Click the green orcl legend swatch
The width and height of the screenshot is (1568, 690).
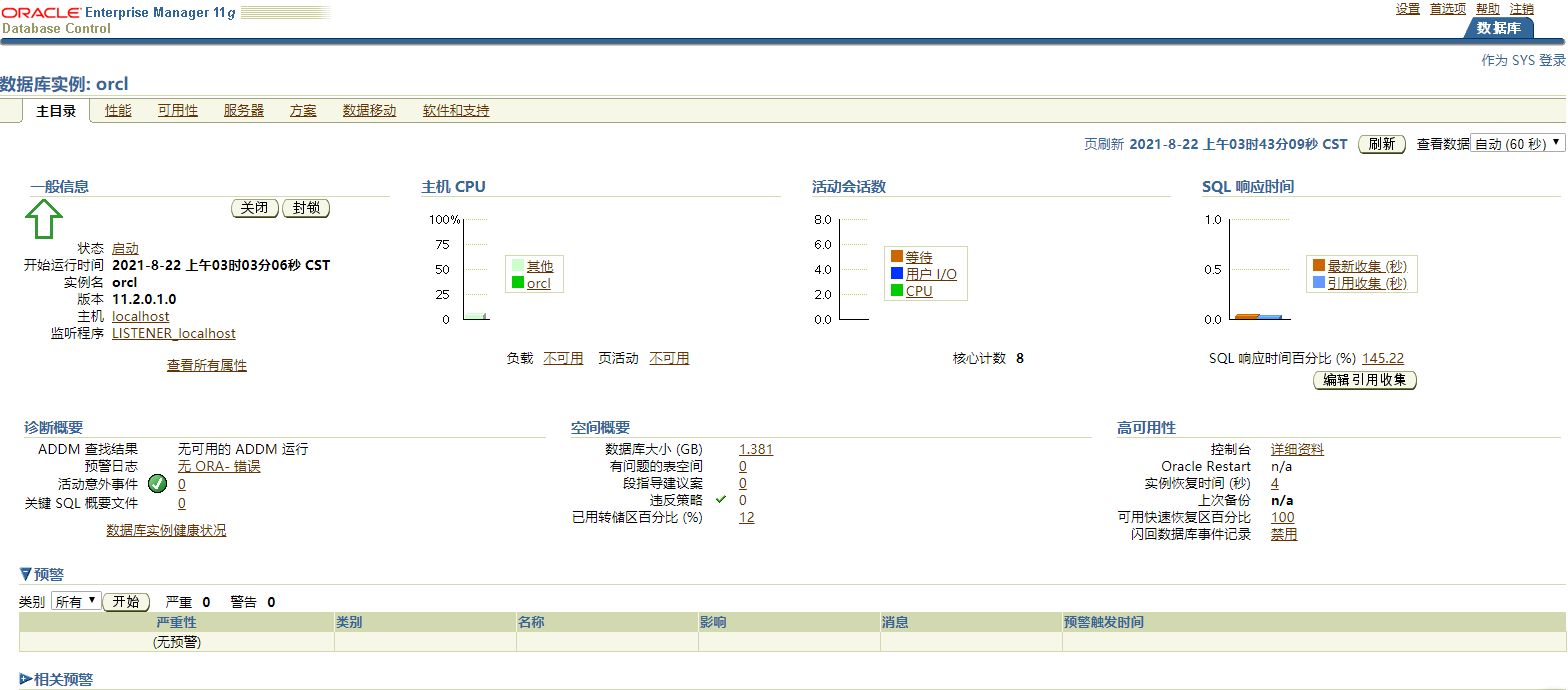[517, 283]
